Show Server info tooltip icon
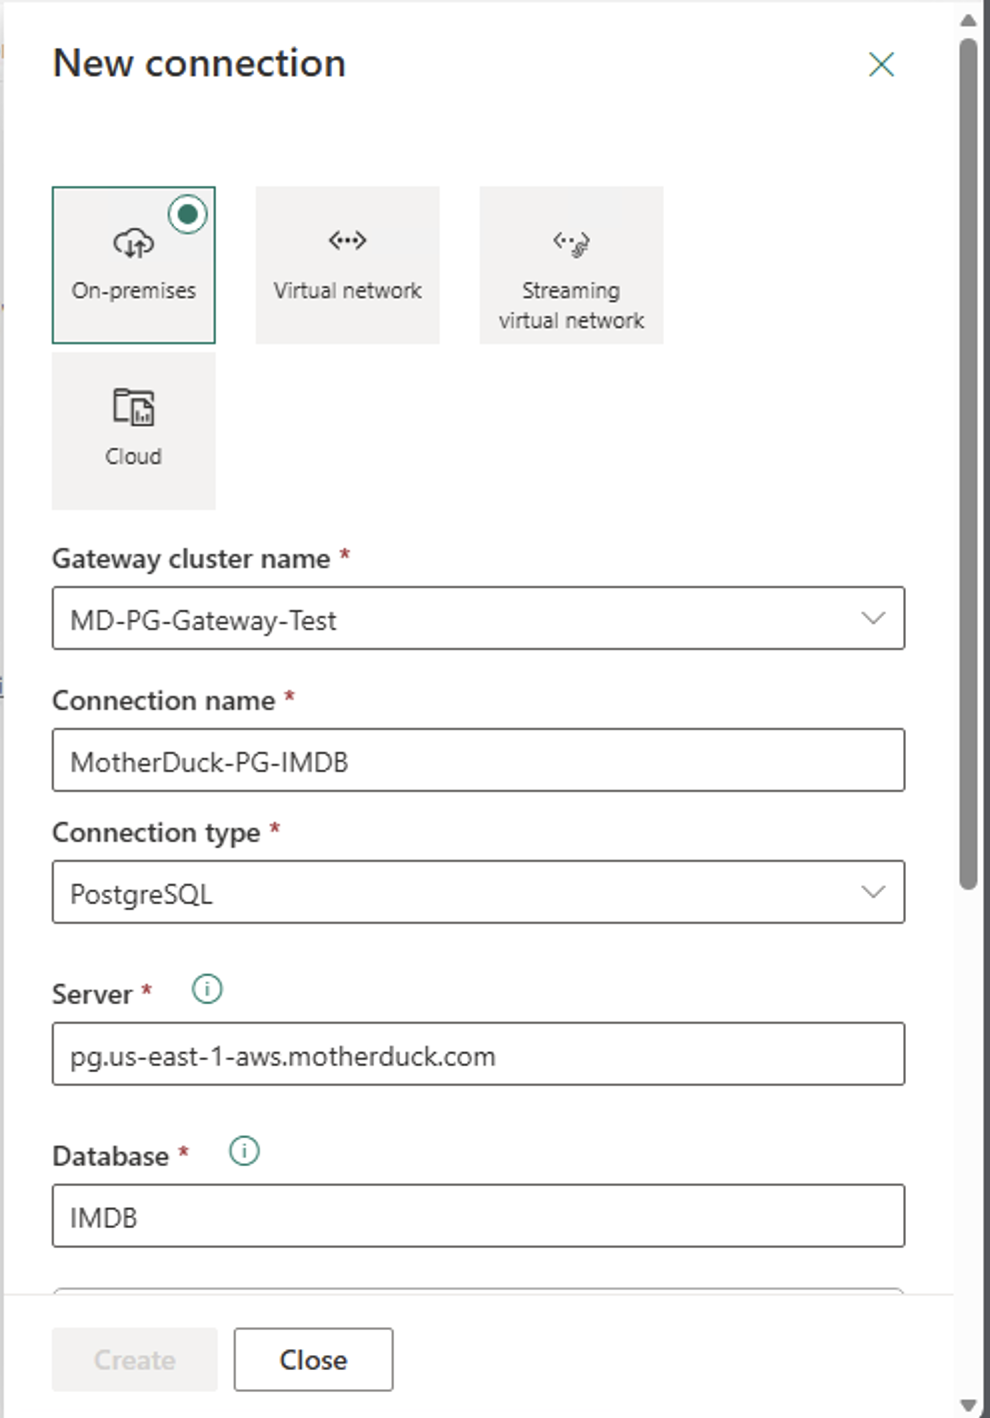990x1418 pixels. (x=207, y=990)
